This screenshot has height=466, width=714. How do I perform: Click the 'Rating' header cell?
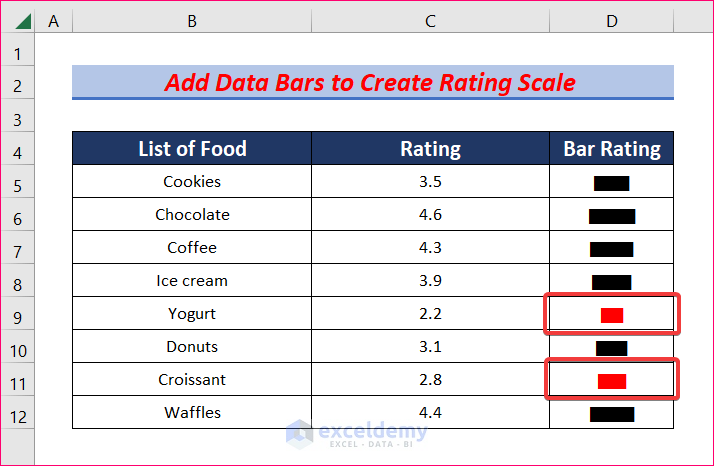[430, 149]
